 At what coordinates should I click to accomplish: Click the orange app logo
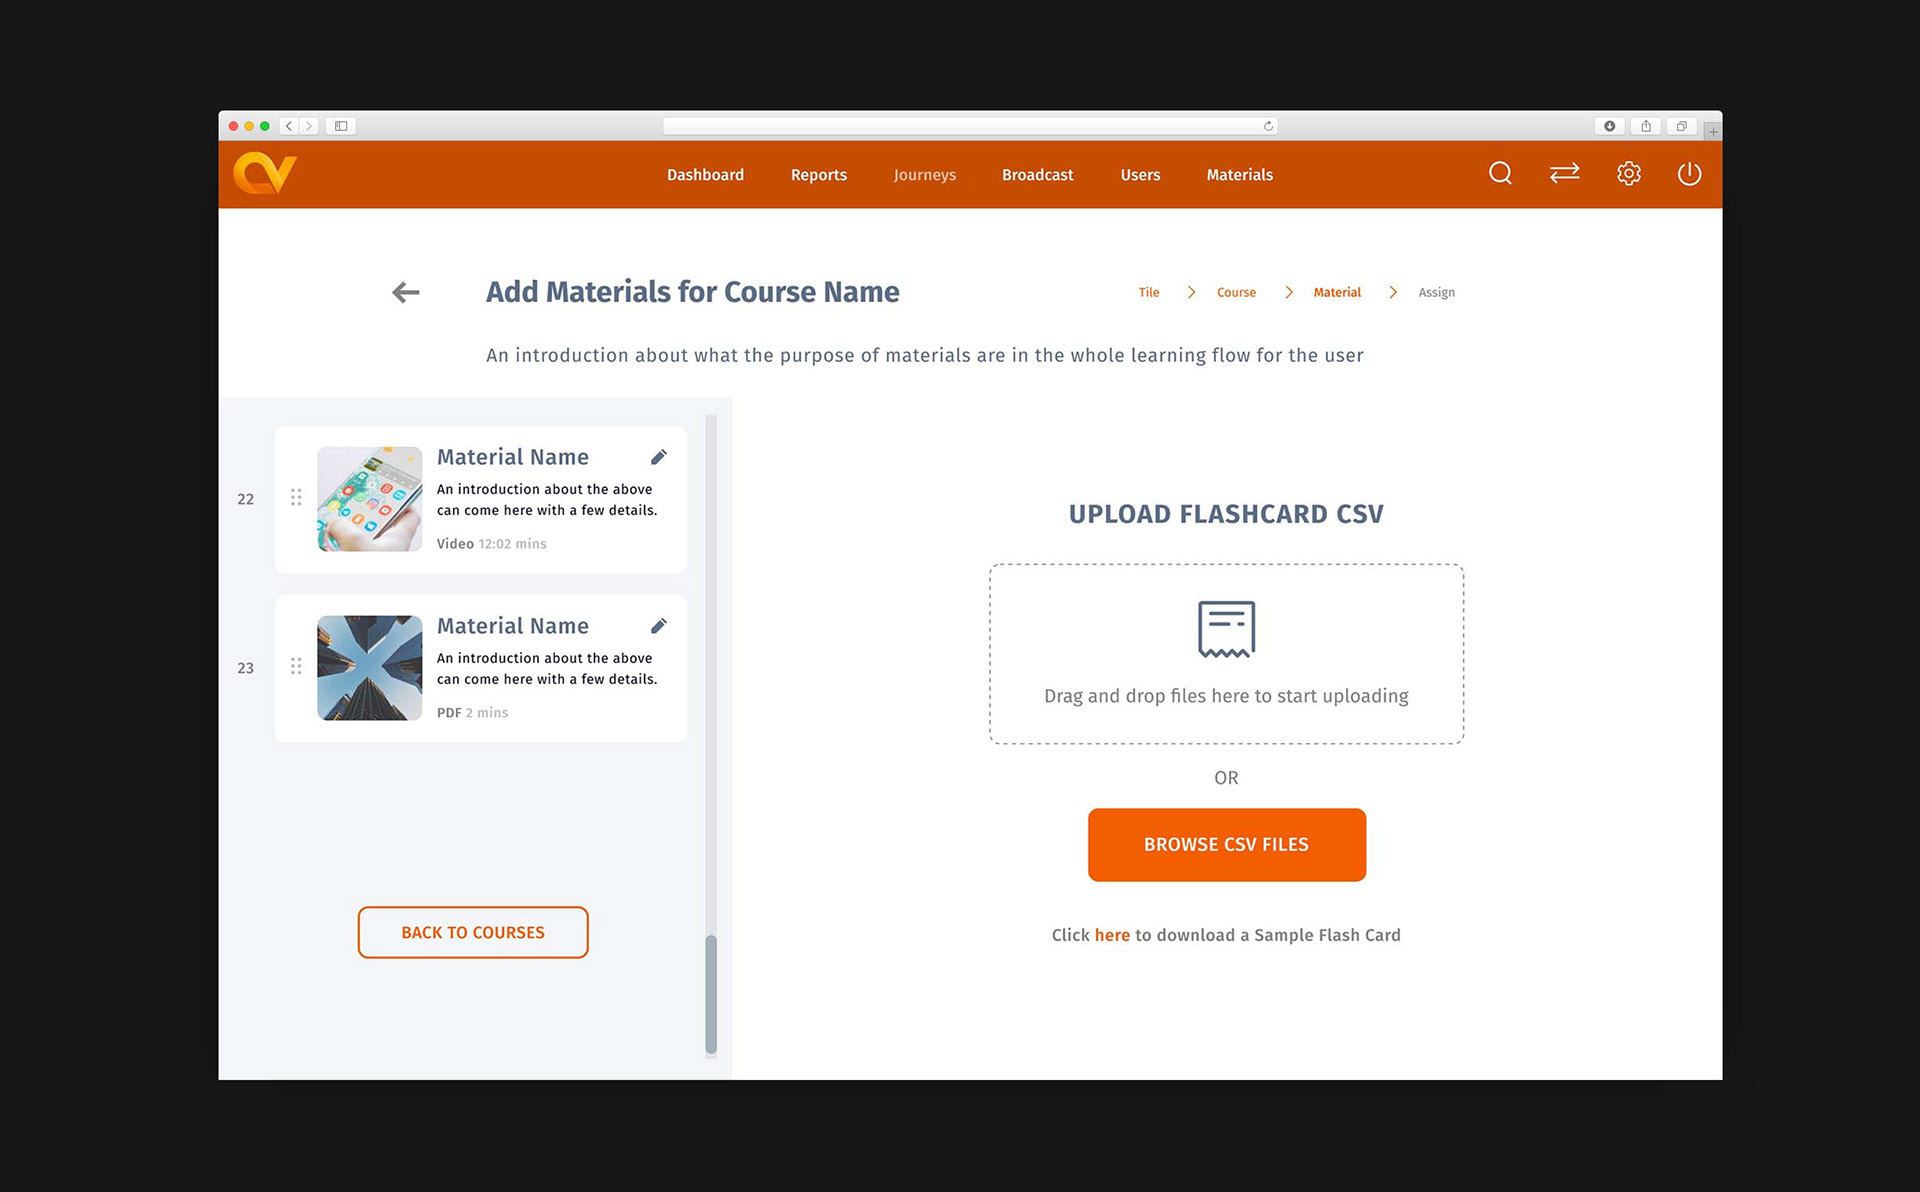click(265, 173)
